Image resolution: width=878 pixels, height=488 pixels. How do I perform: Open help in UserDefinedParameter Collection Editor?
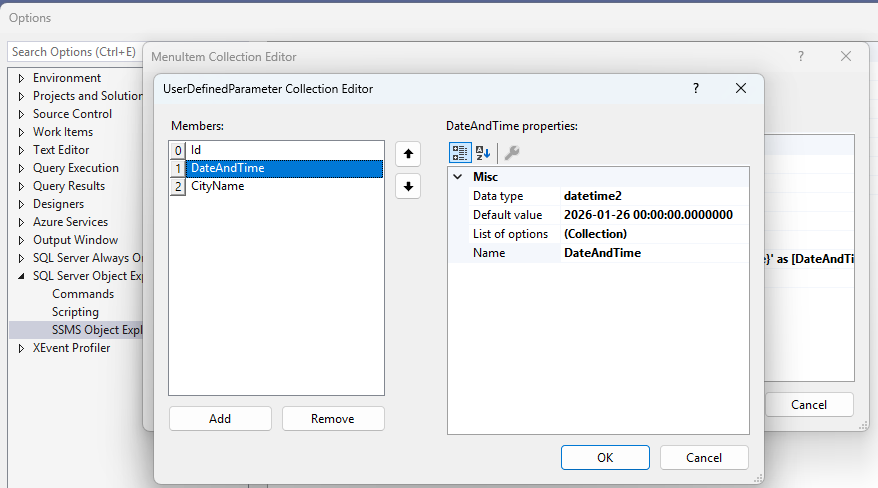pyautogui.click(x=695, y=88)
